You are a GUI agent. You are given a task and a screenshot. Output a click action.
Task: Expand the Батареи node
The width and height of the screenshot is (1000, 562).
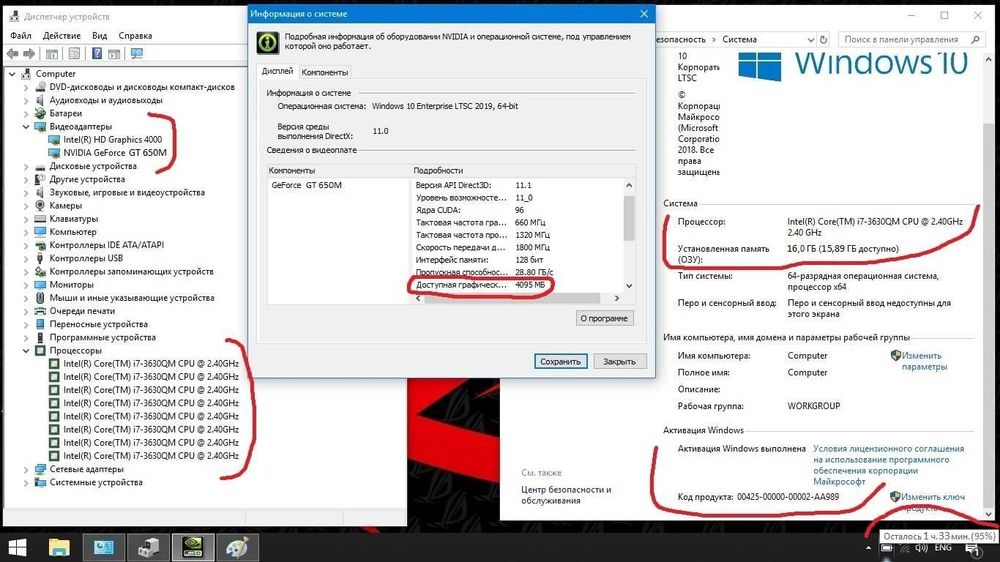26,114
